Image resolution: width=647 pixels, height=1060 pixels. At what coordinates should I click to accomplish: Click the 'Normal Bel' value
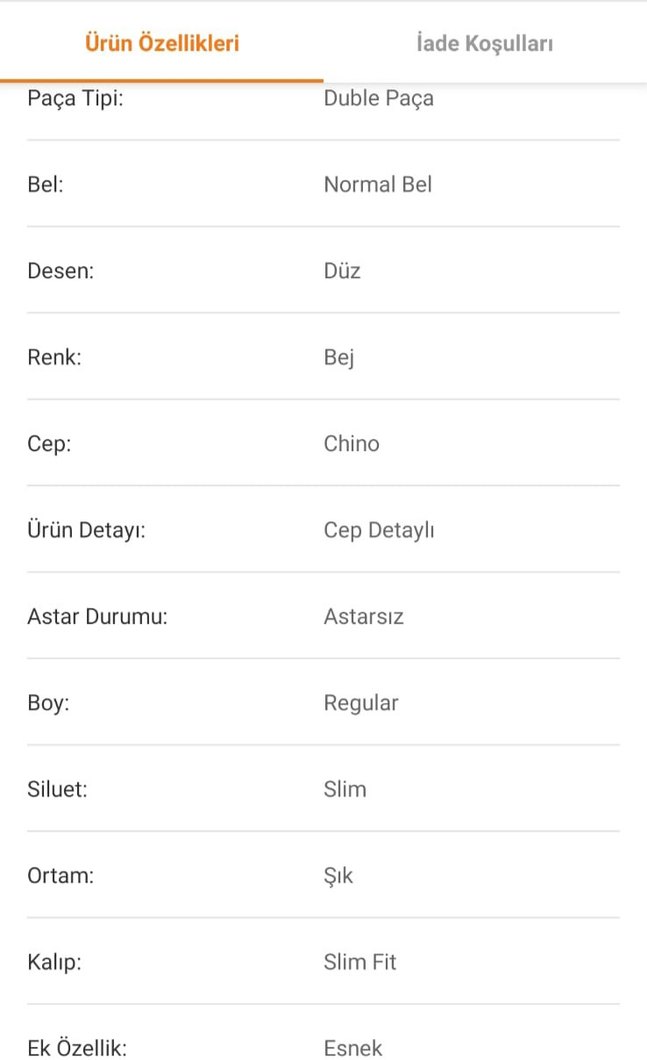tap(377, 184)
